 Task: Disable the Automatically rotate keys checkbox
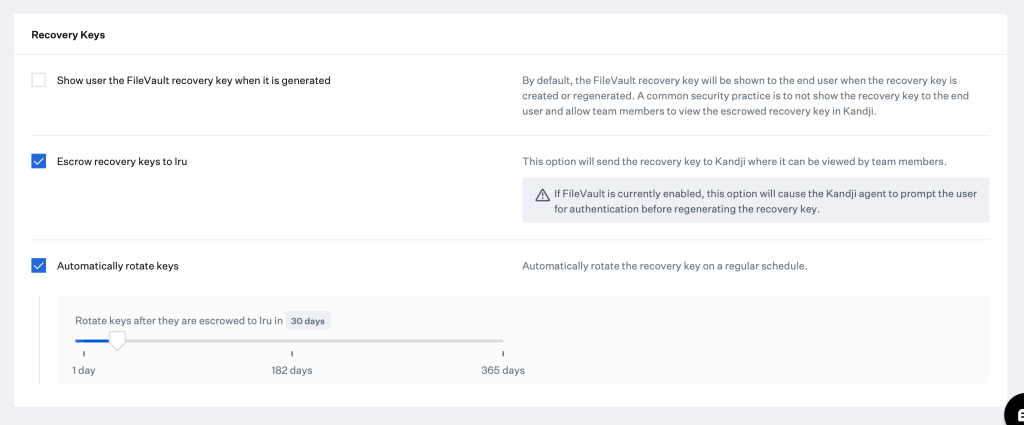pyautogui.click(x=39, y=266)
